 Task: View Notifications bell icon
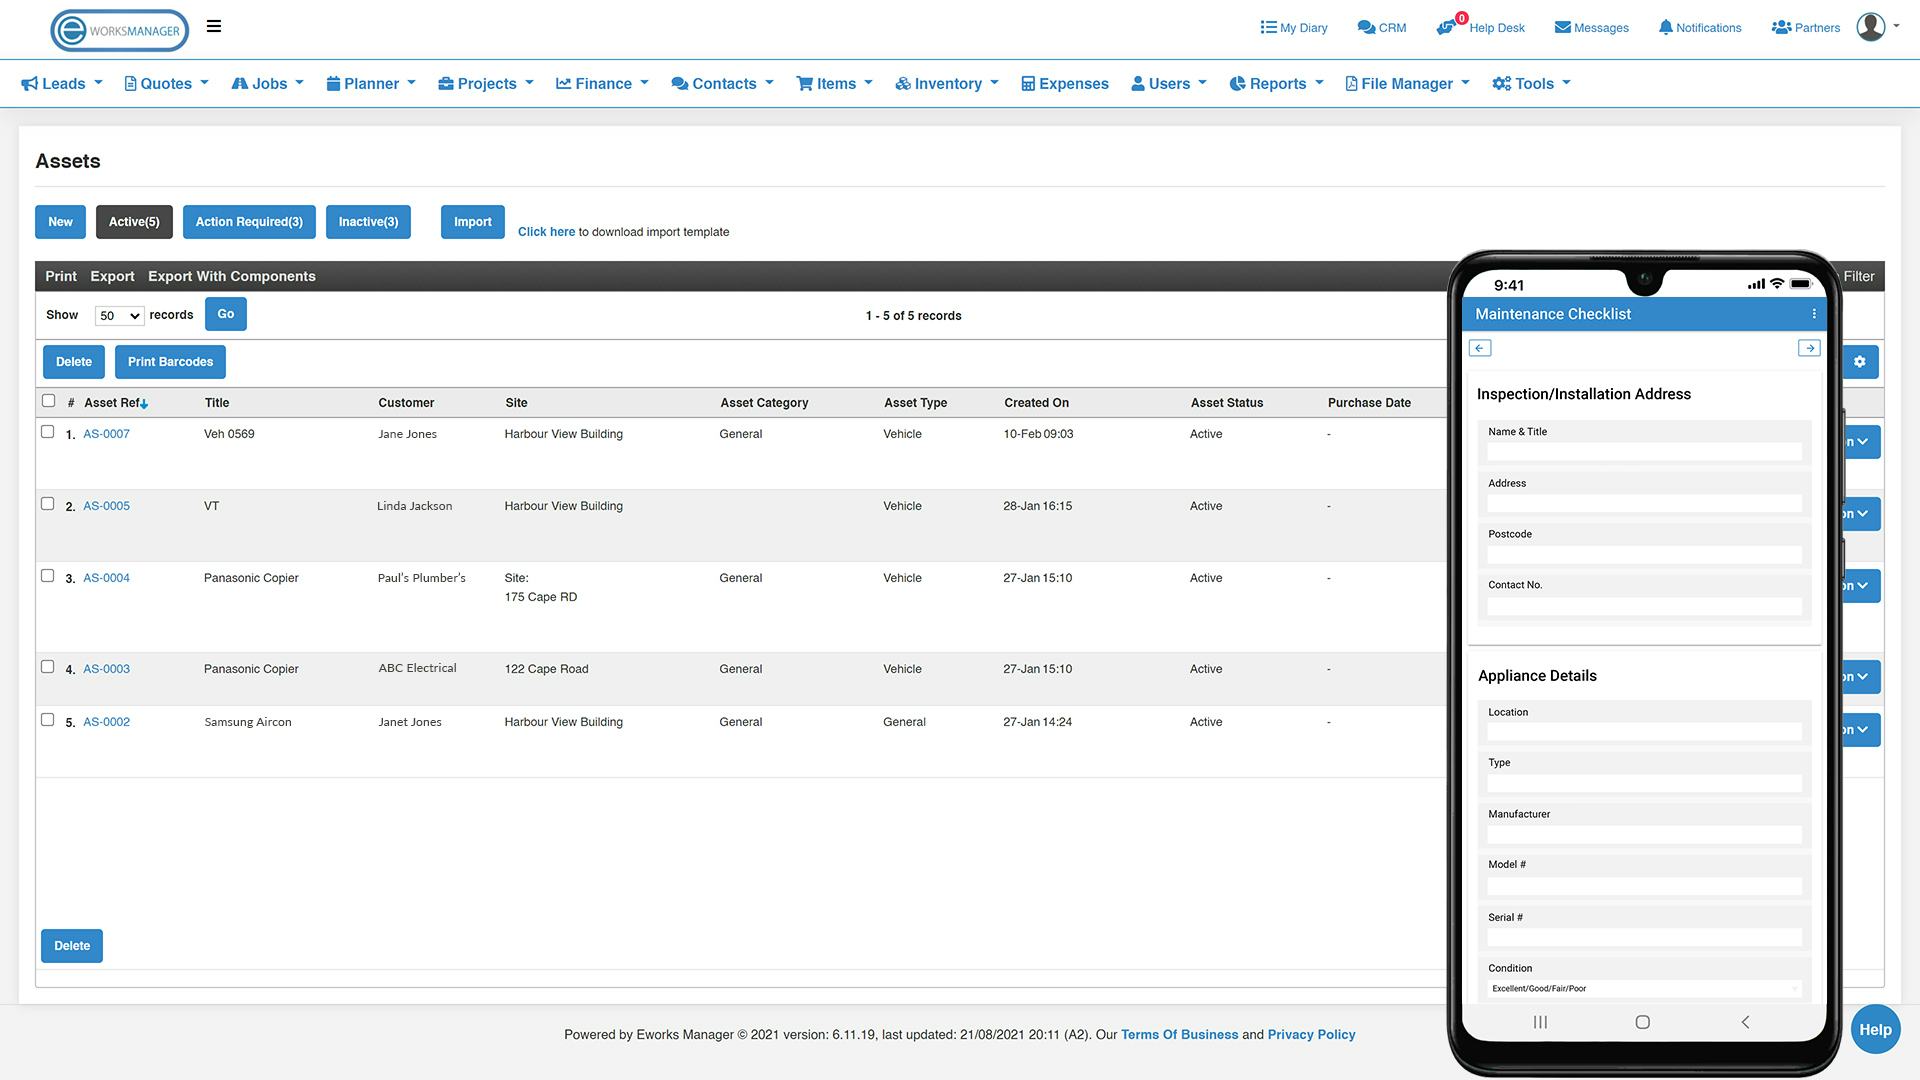coord(1666,27)
